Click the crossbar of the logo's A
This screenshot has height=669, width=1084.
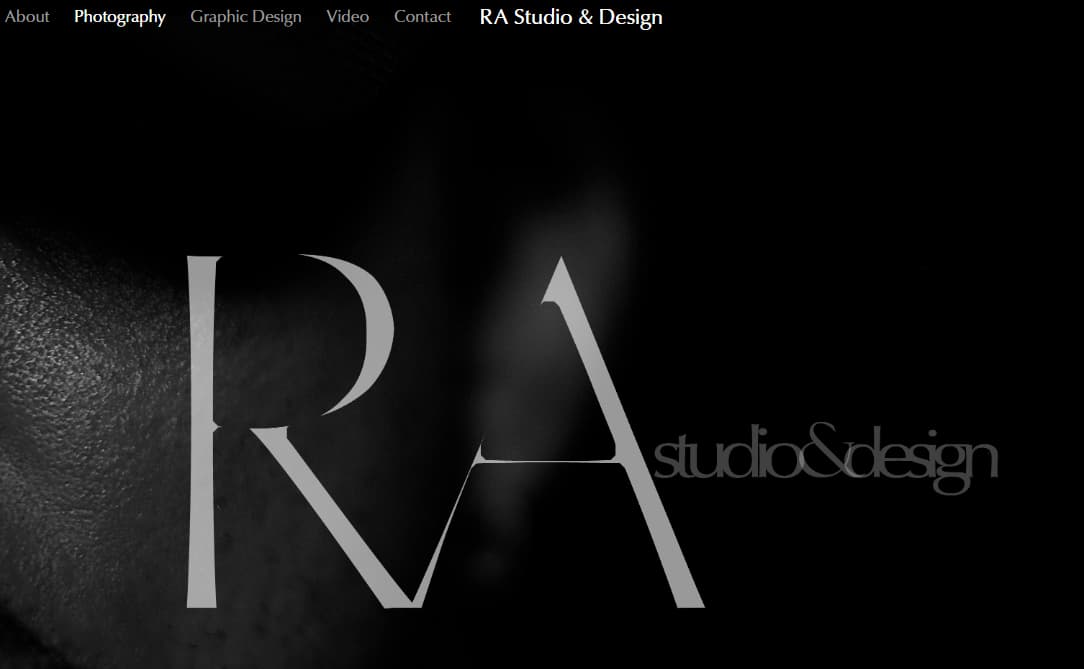point(550,457)
